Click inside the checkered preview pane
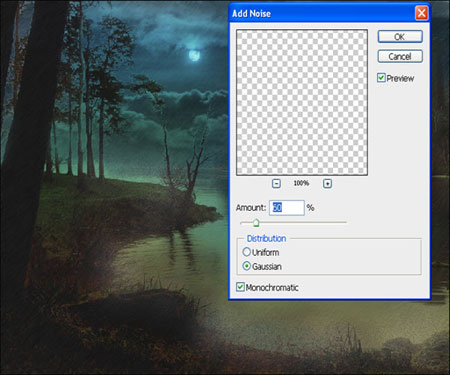Image resolution: width=450 pixels, height=375 pixels. point(302,102)
